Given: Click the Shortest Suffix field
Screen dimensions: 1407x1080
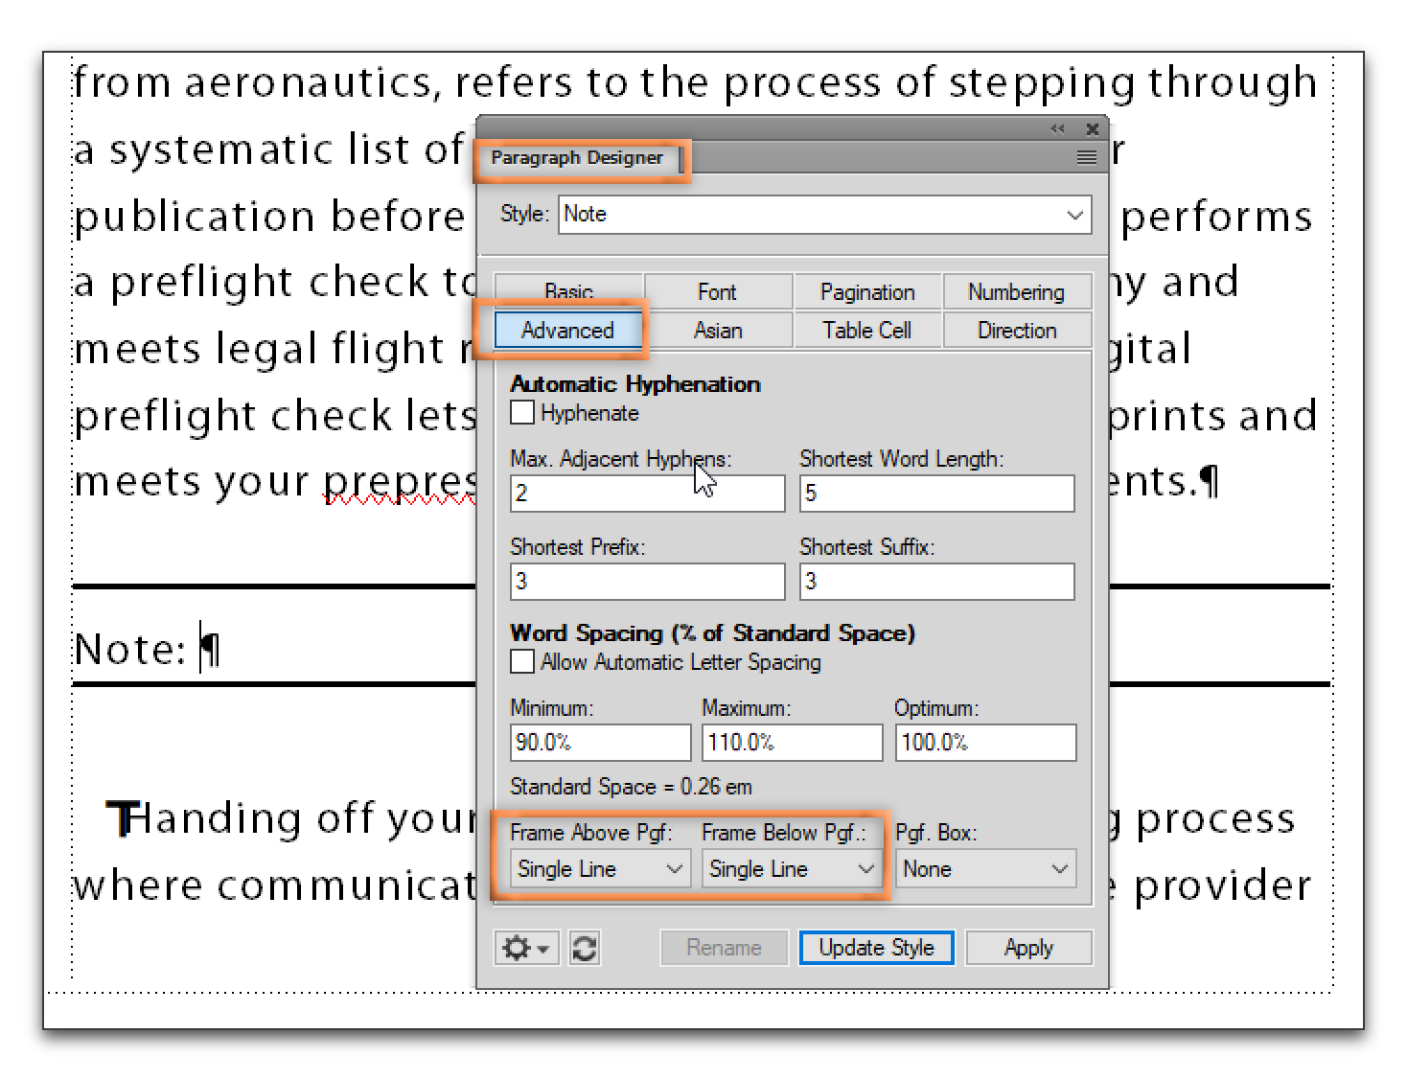Looking at the screenshot, I should click(x=937, y=581).
